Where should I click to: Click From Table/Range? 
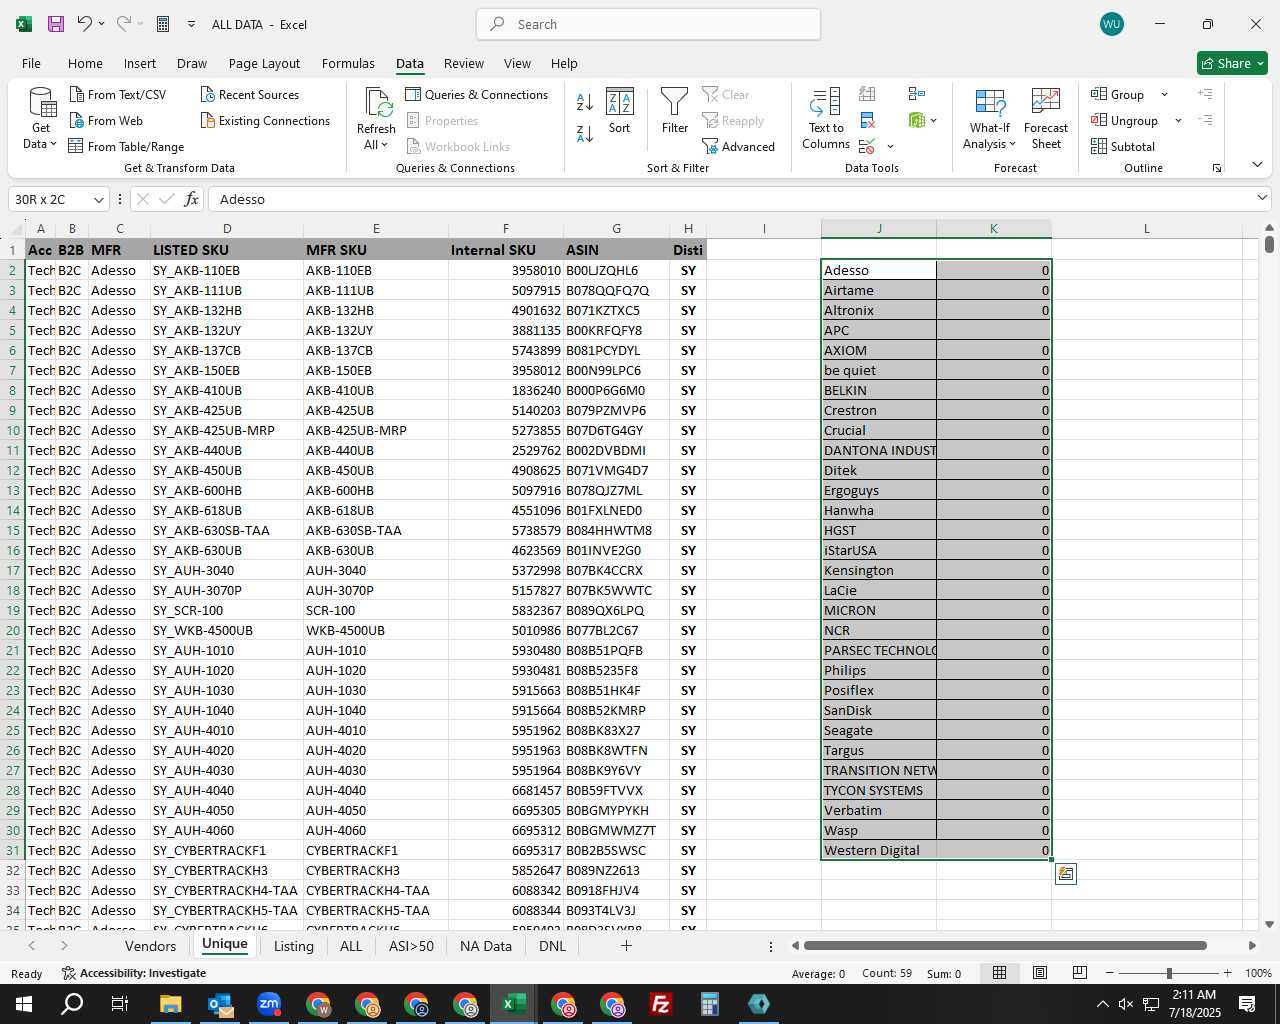126,146
